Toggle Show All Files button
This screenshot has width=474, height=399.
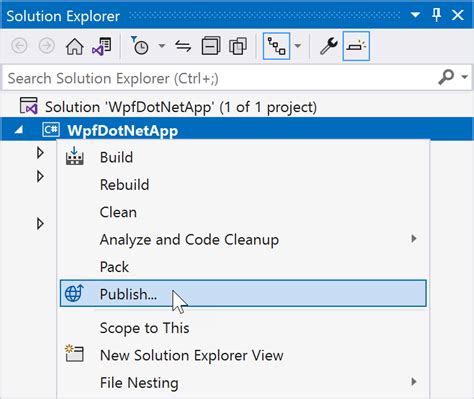coord(238,46)
